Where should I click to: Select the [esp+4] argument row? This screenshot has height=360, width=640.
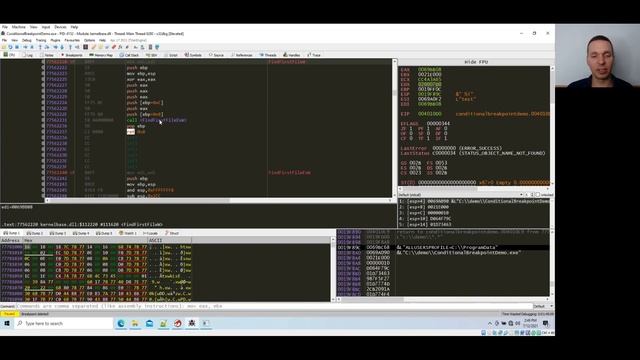pyautogui.click(x=473, y=201)
